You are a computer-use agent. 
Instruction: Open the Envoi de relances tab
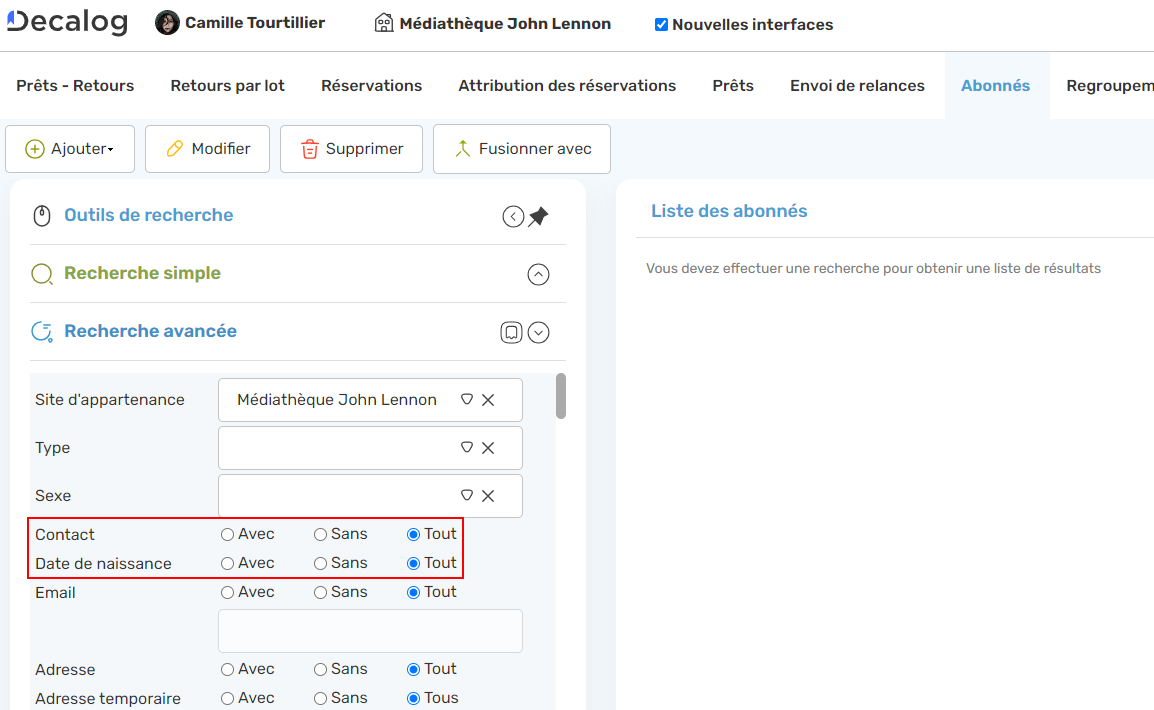pos(857,86)
